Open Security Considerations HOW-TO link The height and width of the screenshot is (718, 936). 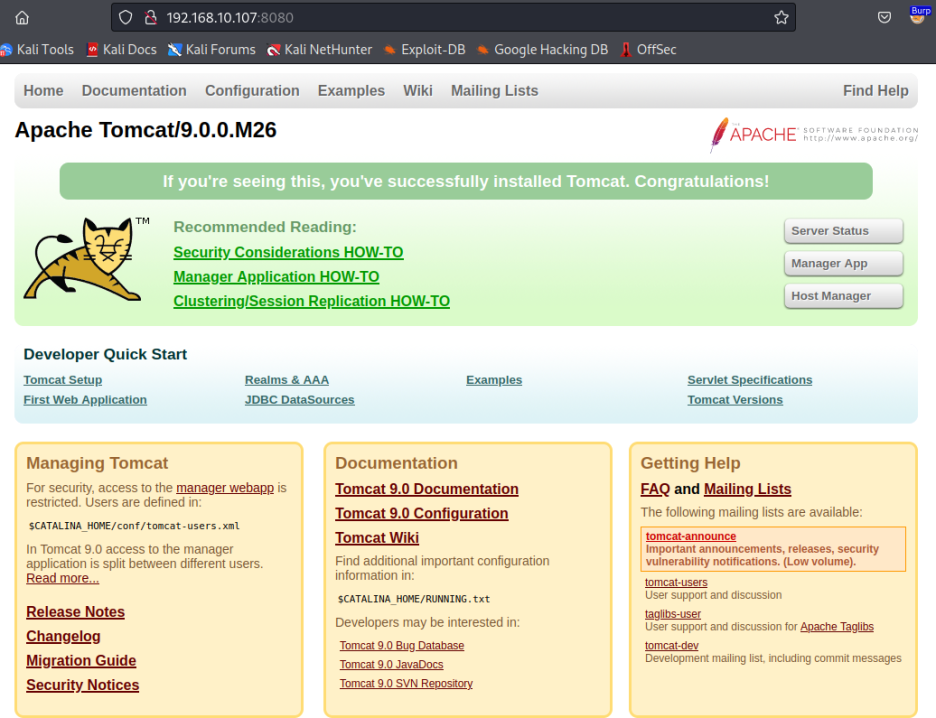[288, 252]
